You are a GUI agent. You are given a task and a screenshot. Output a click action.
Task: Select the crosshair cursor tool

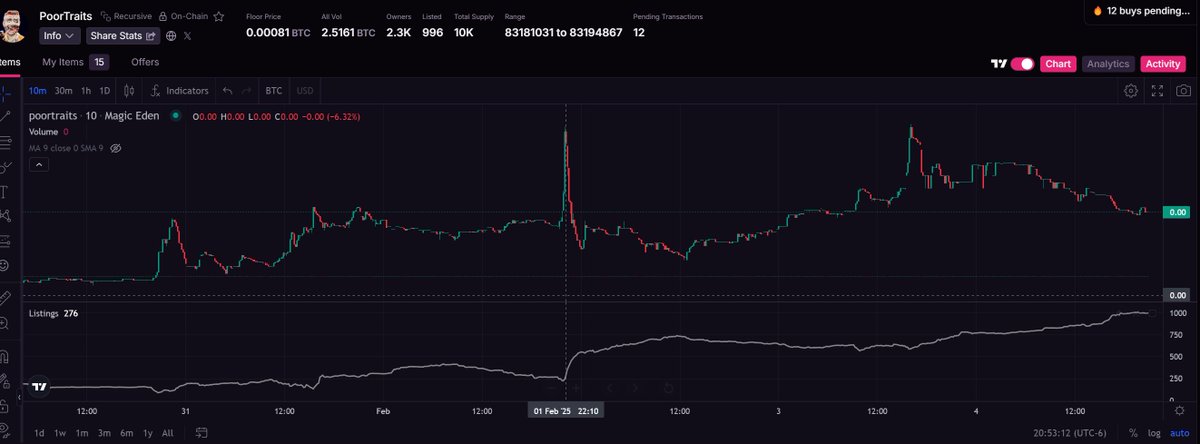point(6,92)
